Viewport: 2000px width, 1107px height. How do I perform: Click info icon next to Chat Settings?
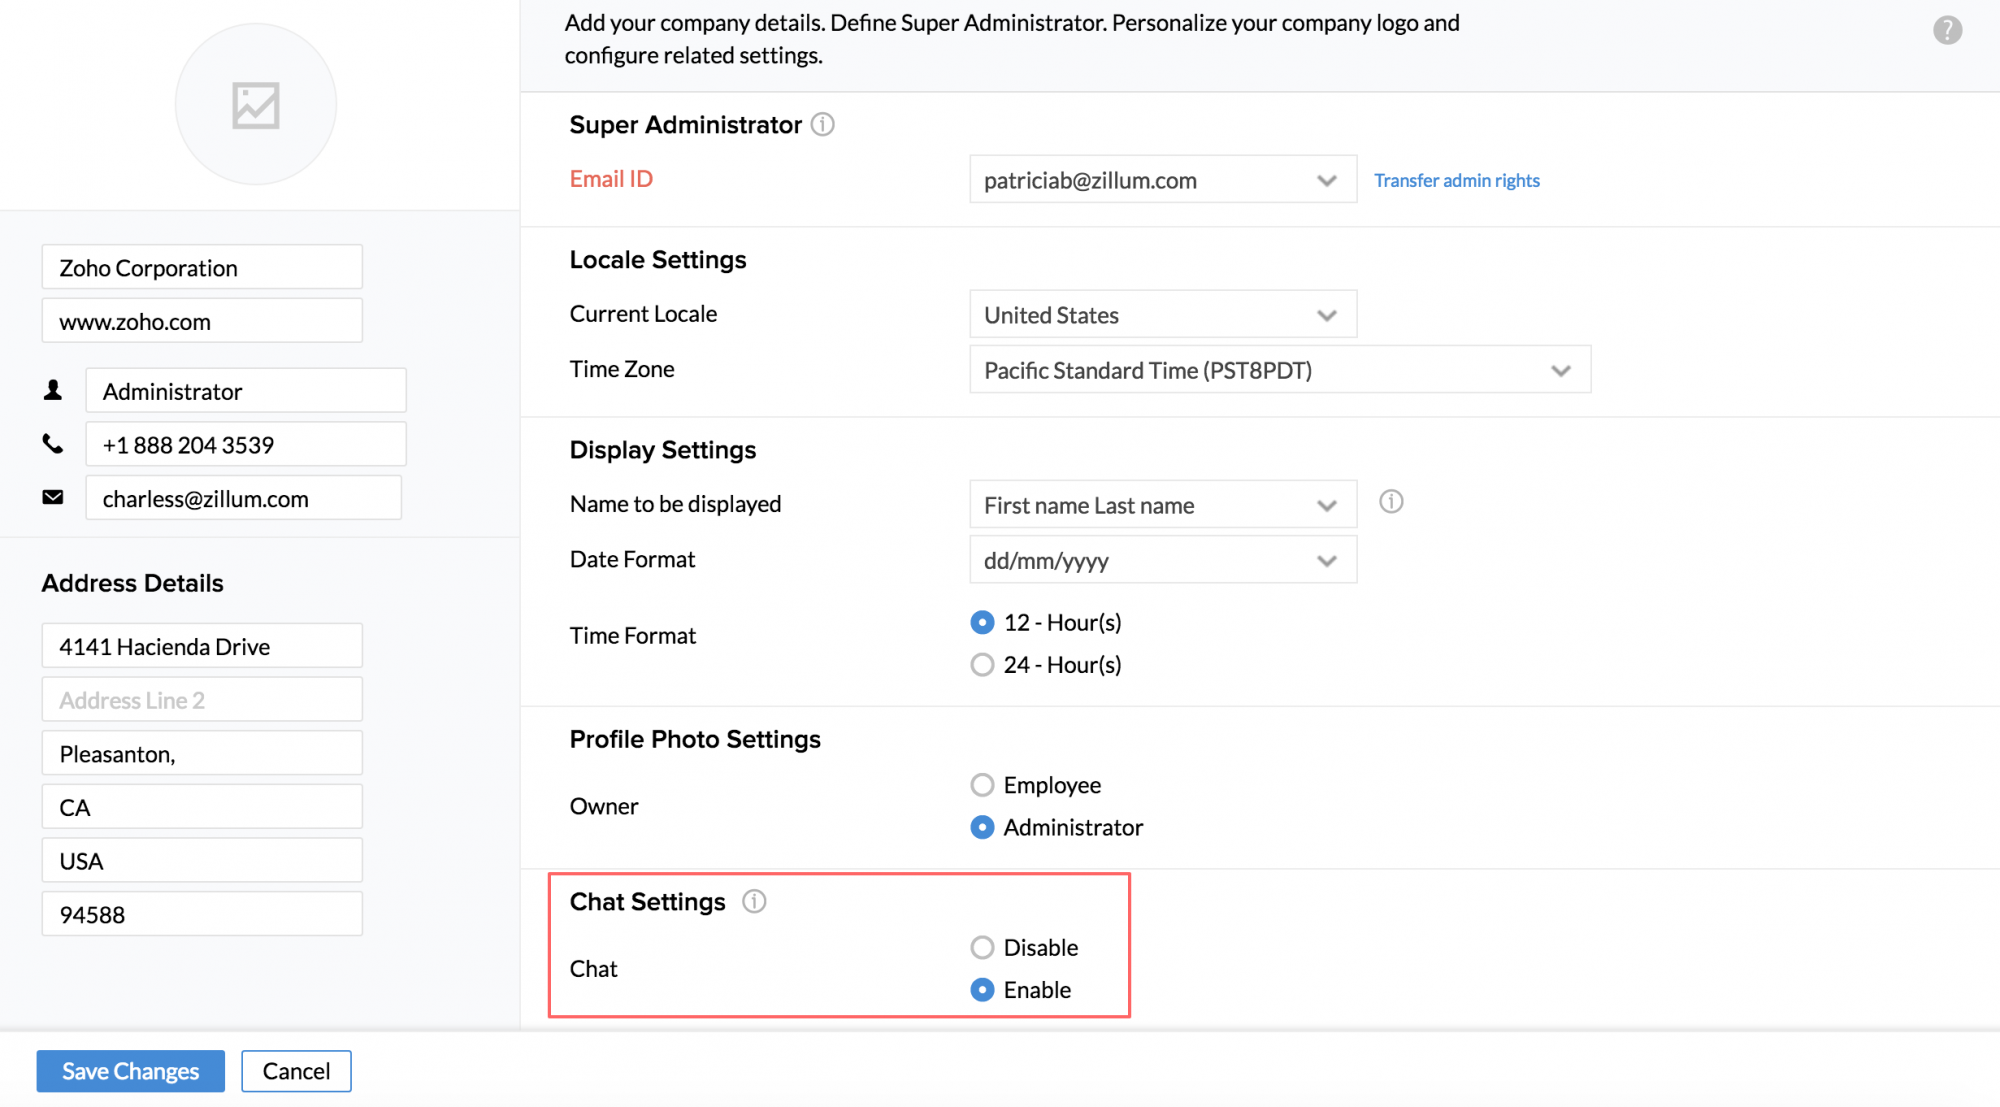tap(754, 901)
